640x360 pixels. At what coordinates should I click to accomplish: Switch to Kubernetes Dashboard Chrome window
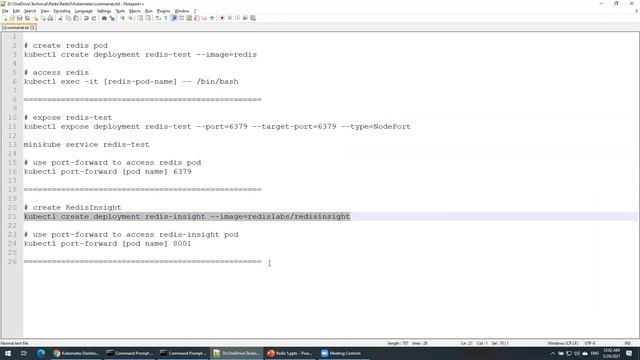click(x=76, y=353)
